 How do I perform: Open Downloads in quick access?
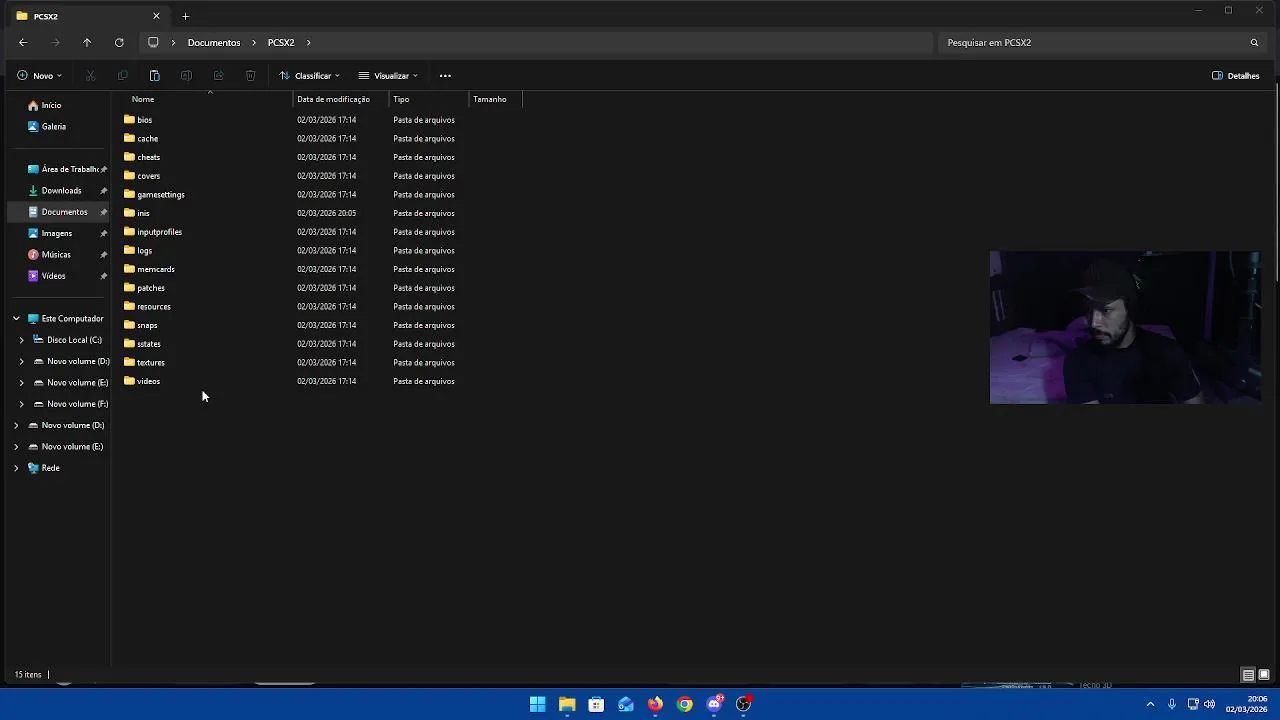click(61, 191)
